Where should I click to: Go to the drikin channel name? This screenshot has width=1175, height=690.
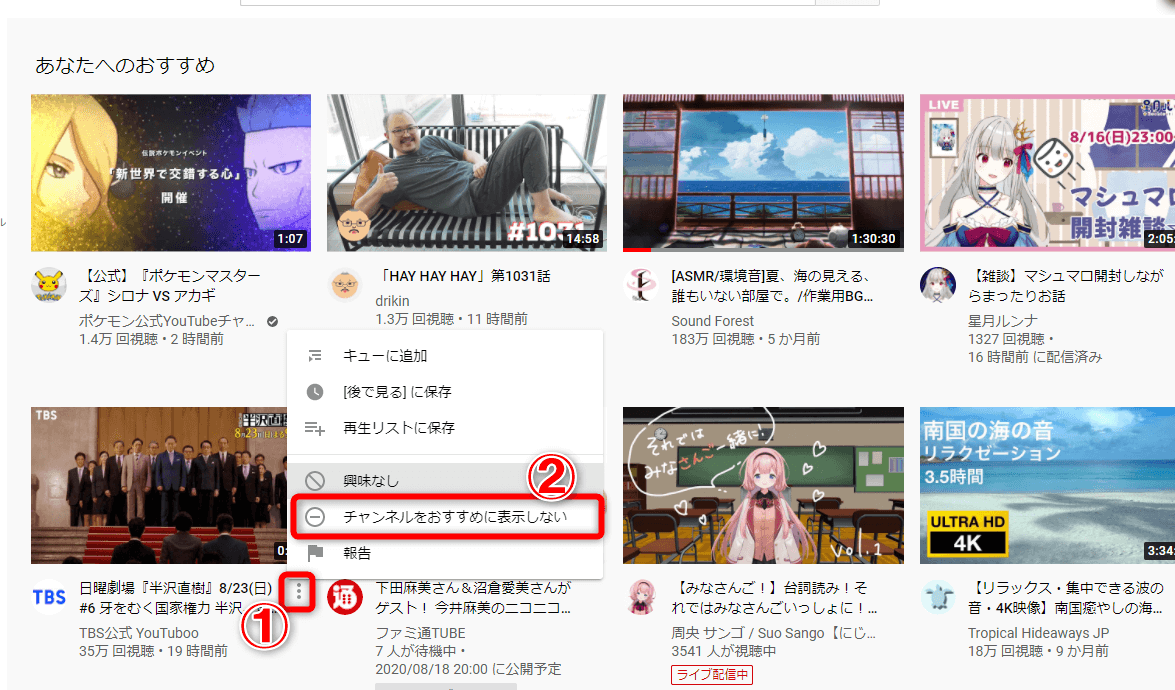392,301
